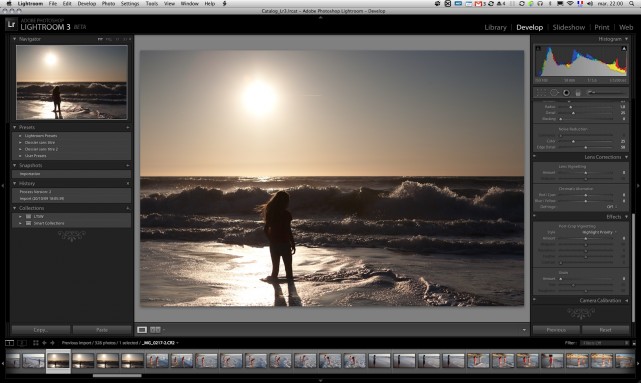Image resolution: width=641 pixels, height=383 pixels.
Task: Toggle shadow clipping indicator in histogram
Action: click(538, 48)
